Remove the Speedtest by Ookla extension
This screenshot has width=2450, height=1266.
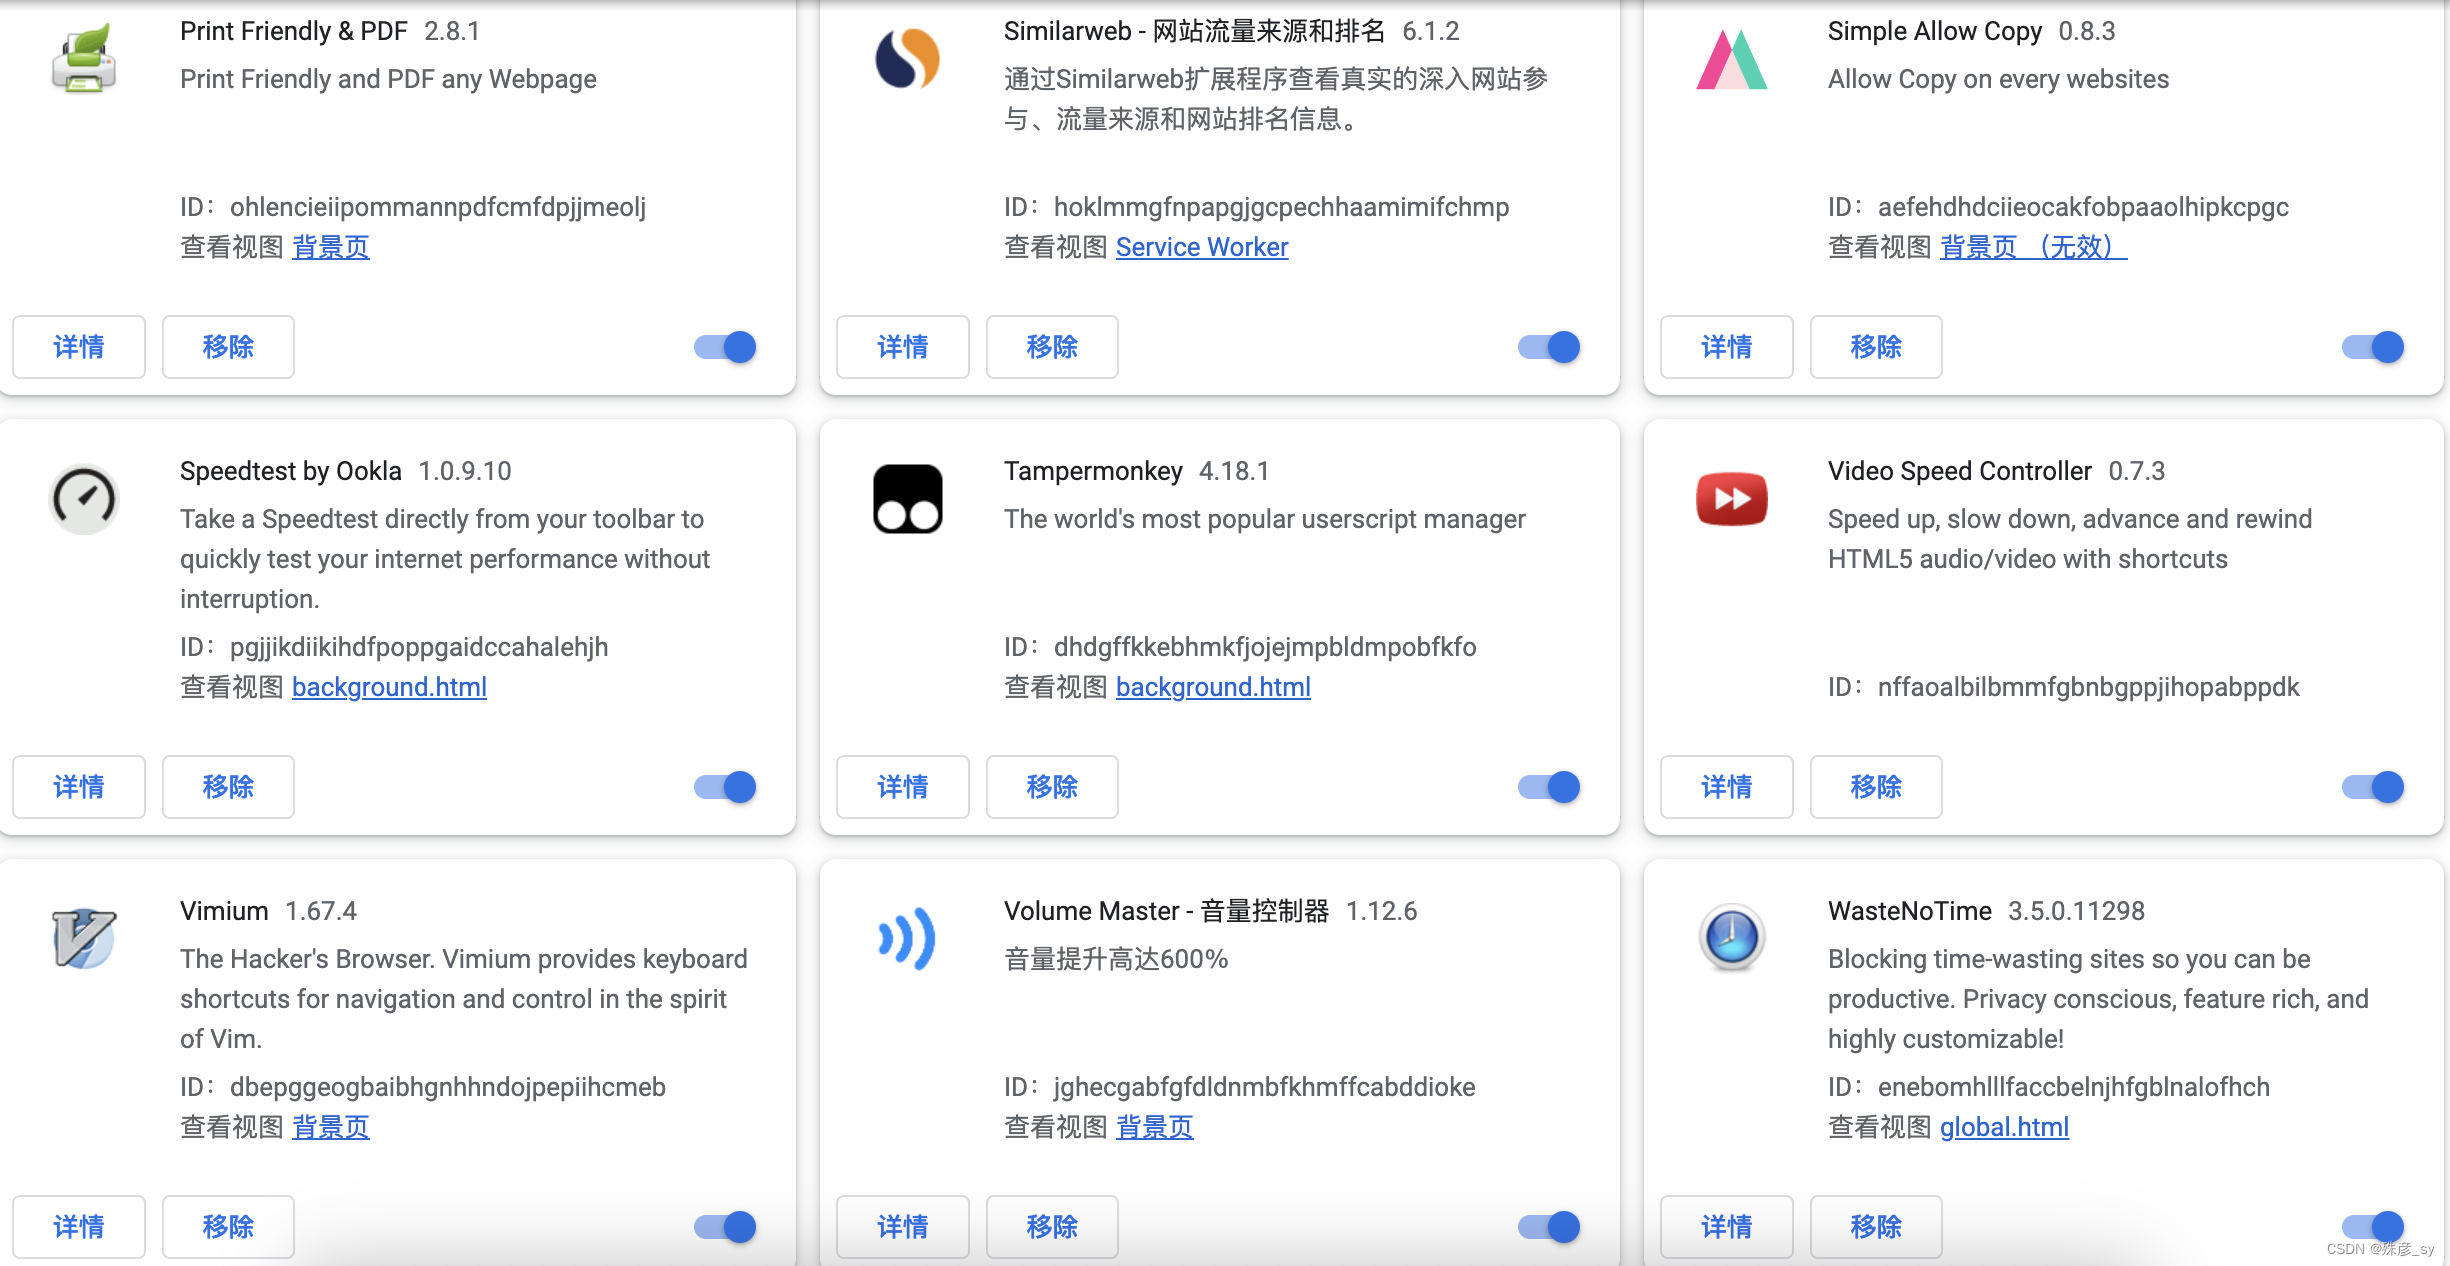[x=228, y=787]
